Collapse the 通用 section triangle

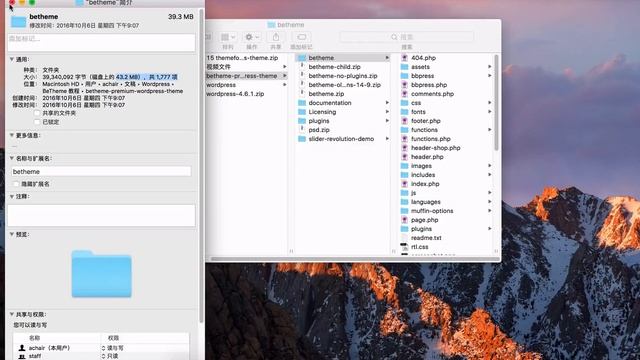pos(12,60)
